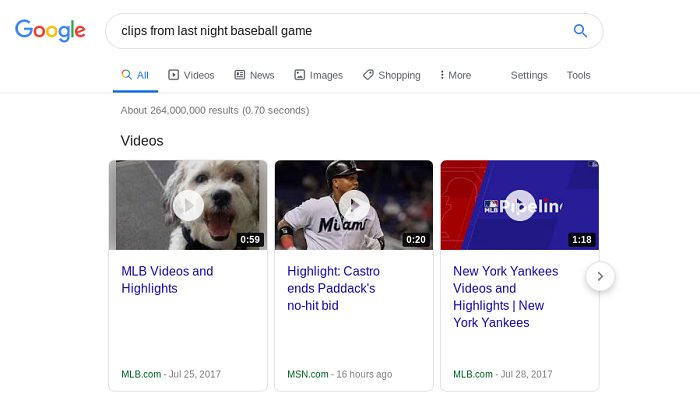
Task: Open the Tools filter menu
Action: coord(578,75)
